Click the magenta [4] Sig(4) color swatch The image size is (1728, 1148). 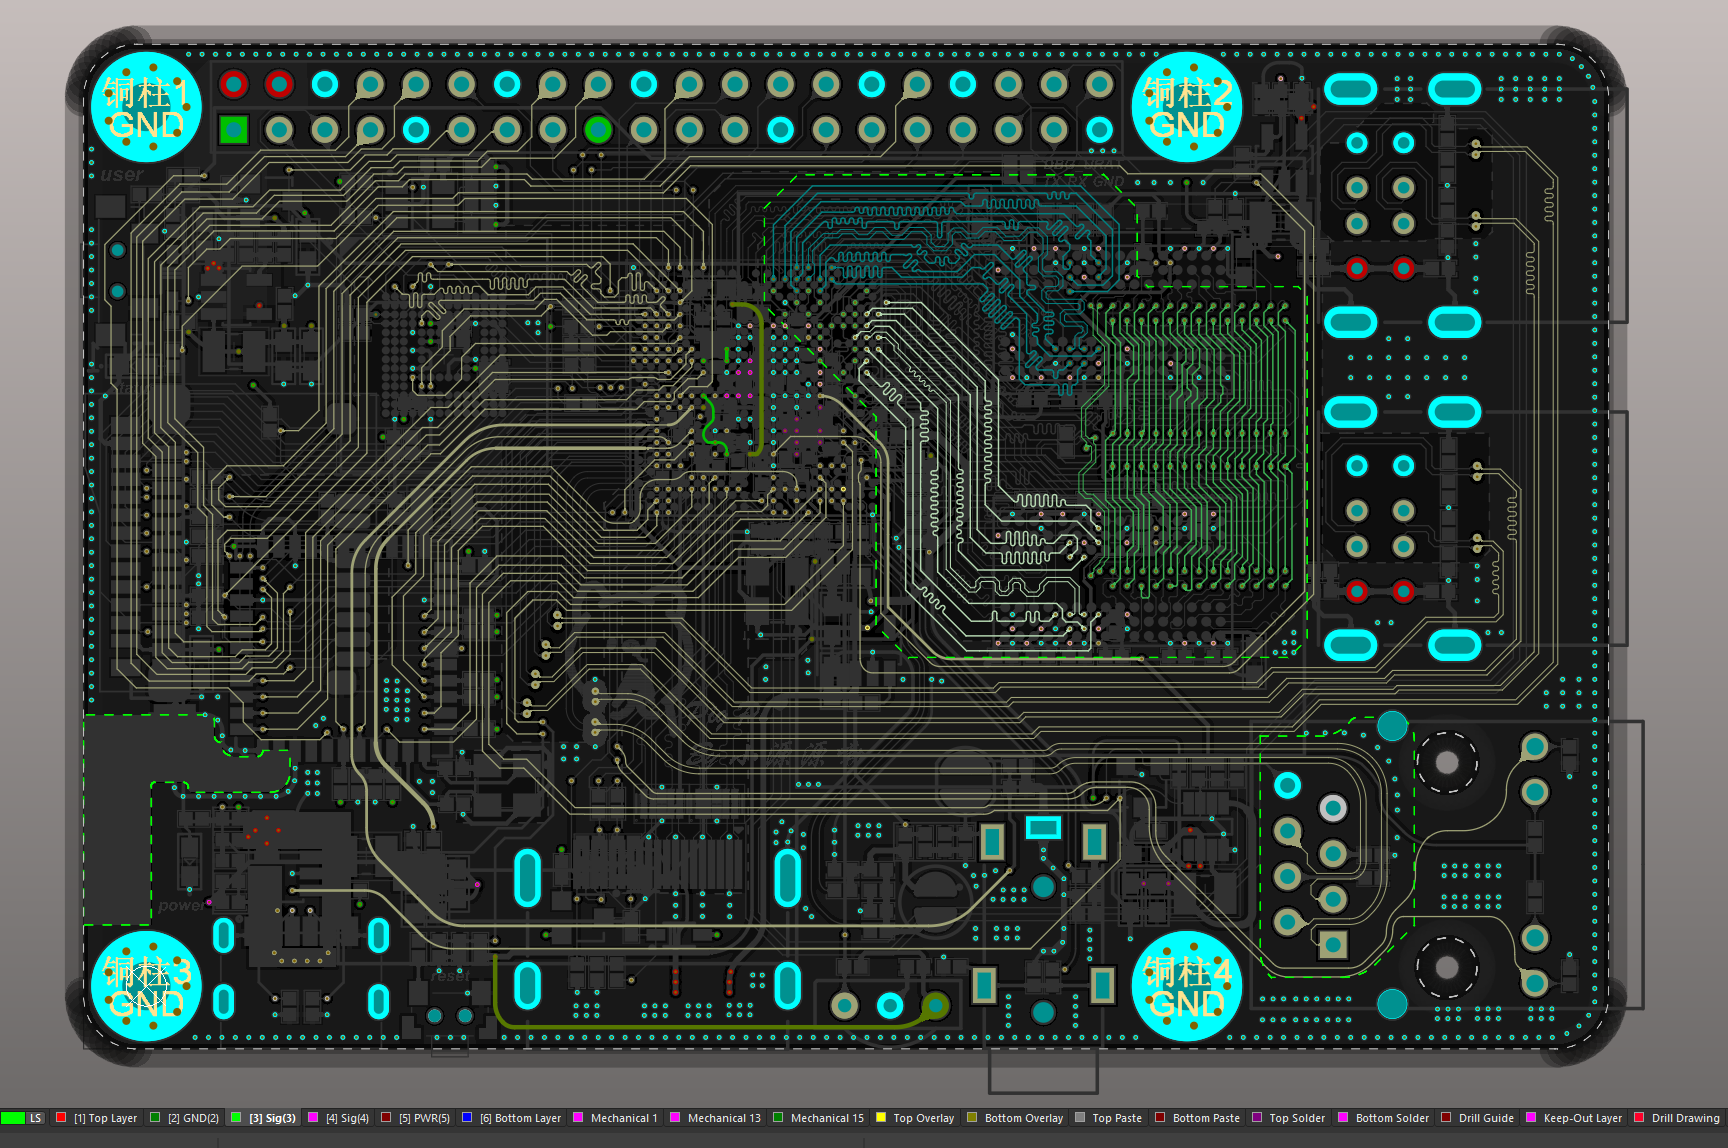pyautogui.click(x=313, y=1118)
